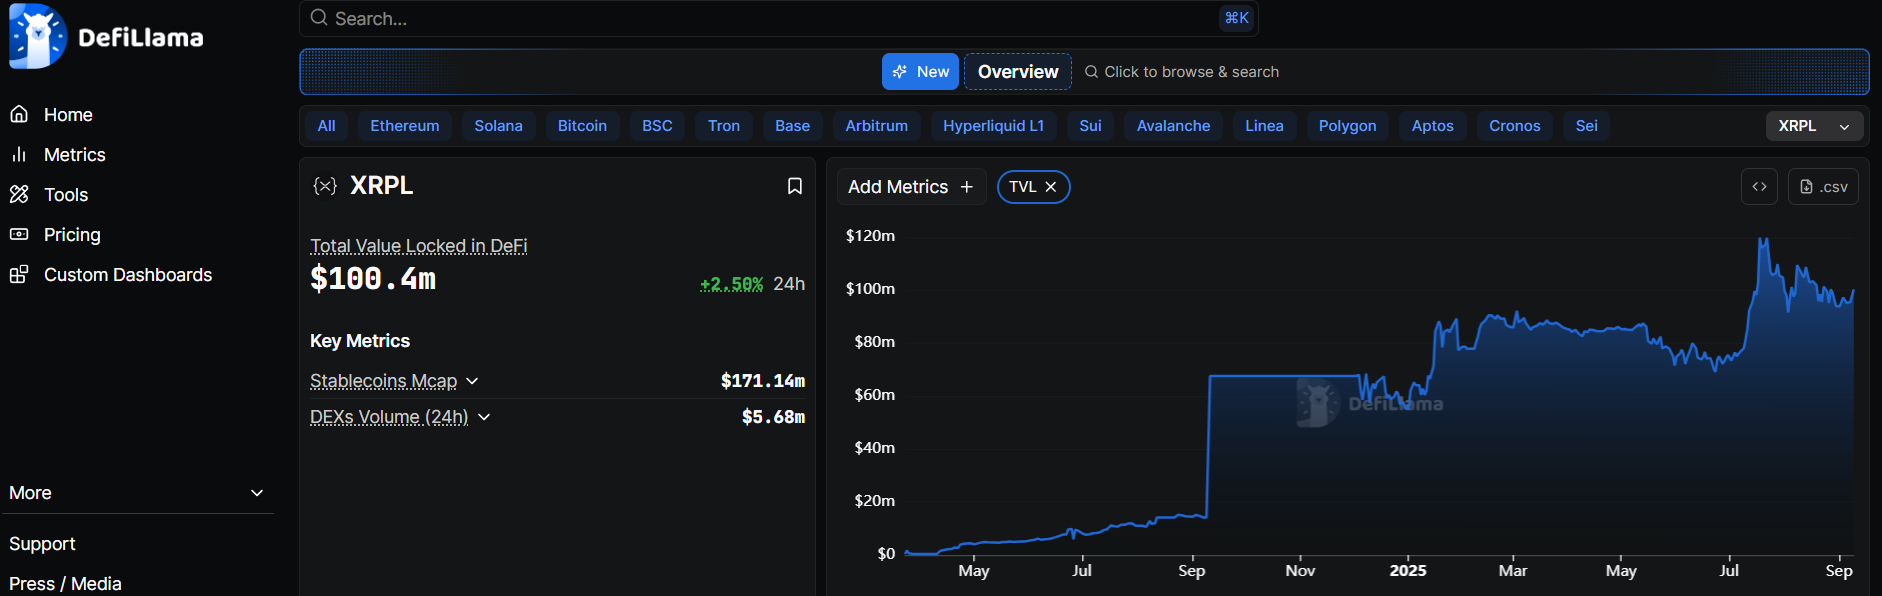The height and width of the screenshot is (596, 1882).
Task: Switch to the Avalanche chain
Action: click(1173, 126)
